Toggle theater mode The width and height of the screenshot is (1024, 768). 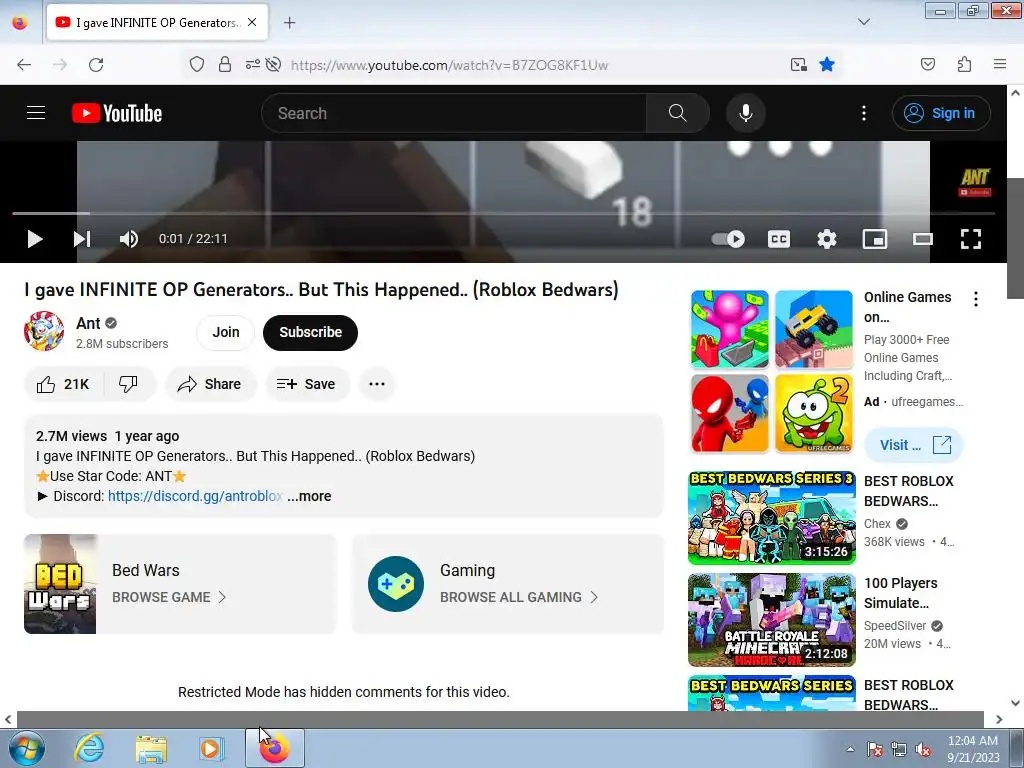(923, 239)
